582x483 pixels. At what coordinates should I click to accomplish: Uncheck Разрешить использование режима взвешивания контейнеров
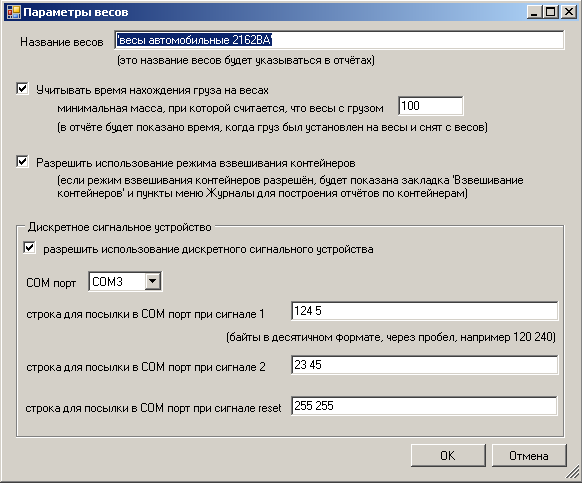(22, 162)
